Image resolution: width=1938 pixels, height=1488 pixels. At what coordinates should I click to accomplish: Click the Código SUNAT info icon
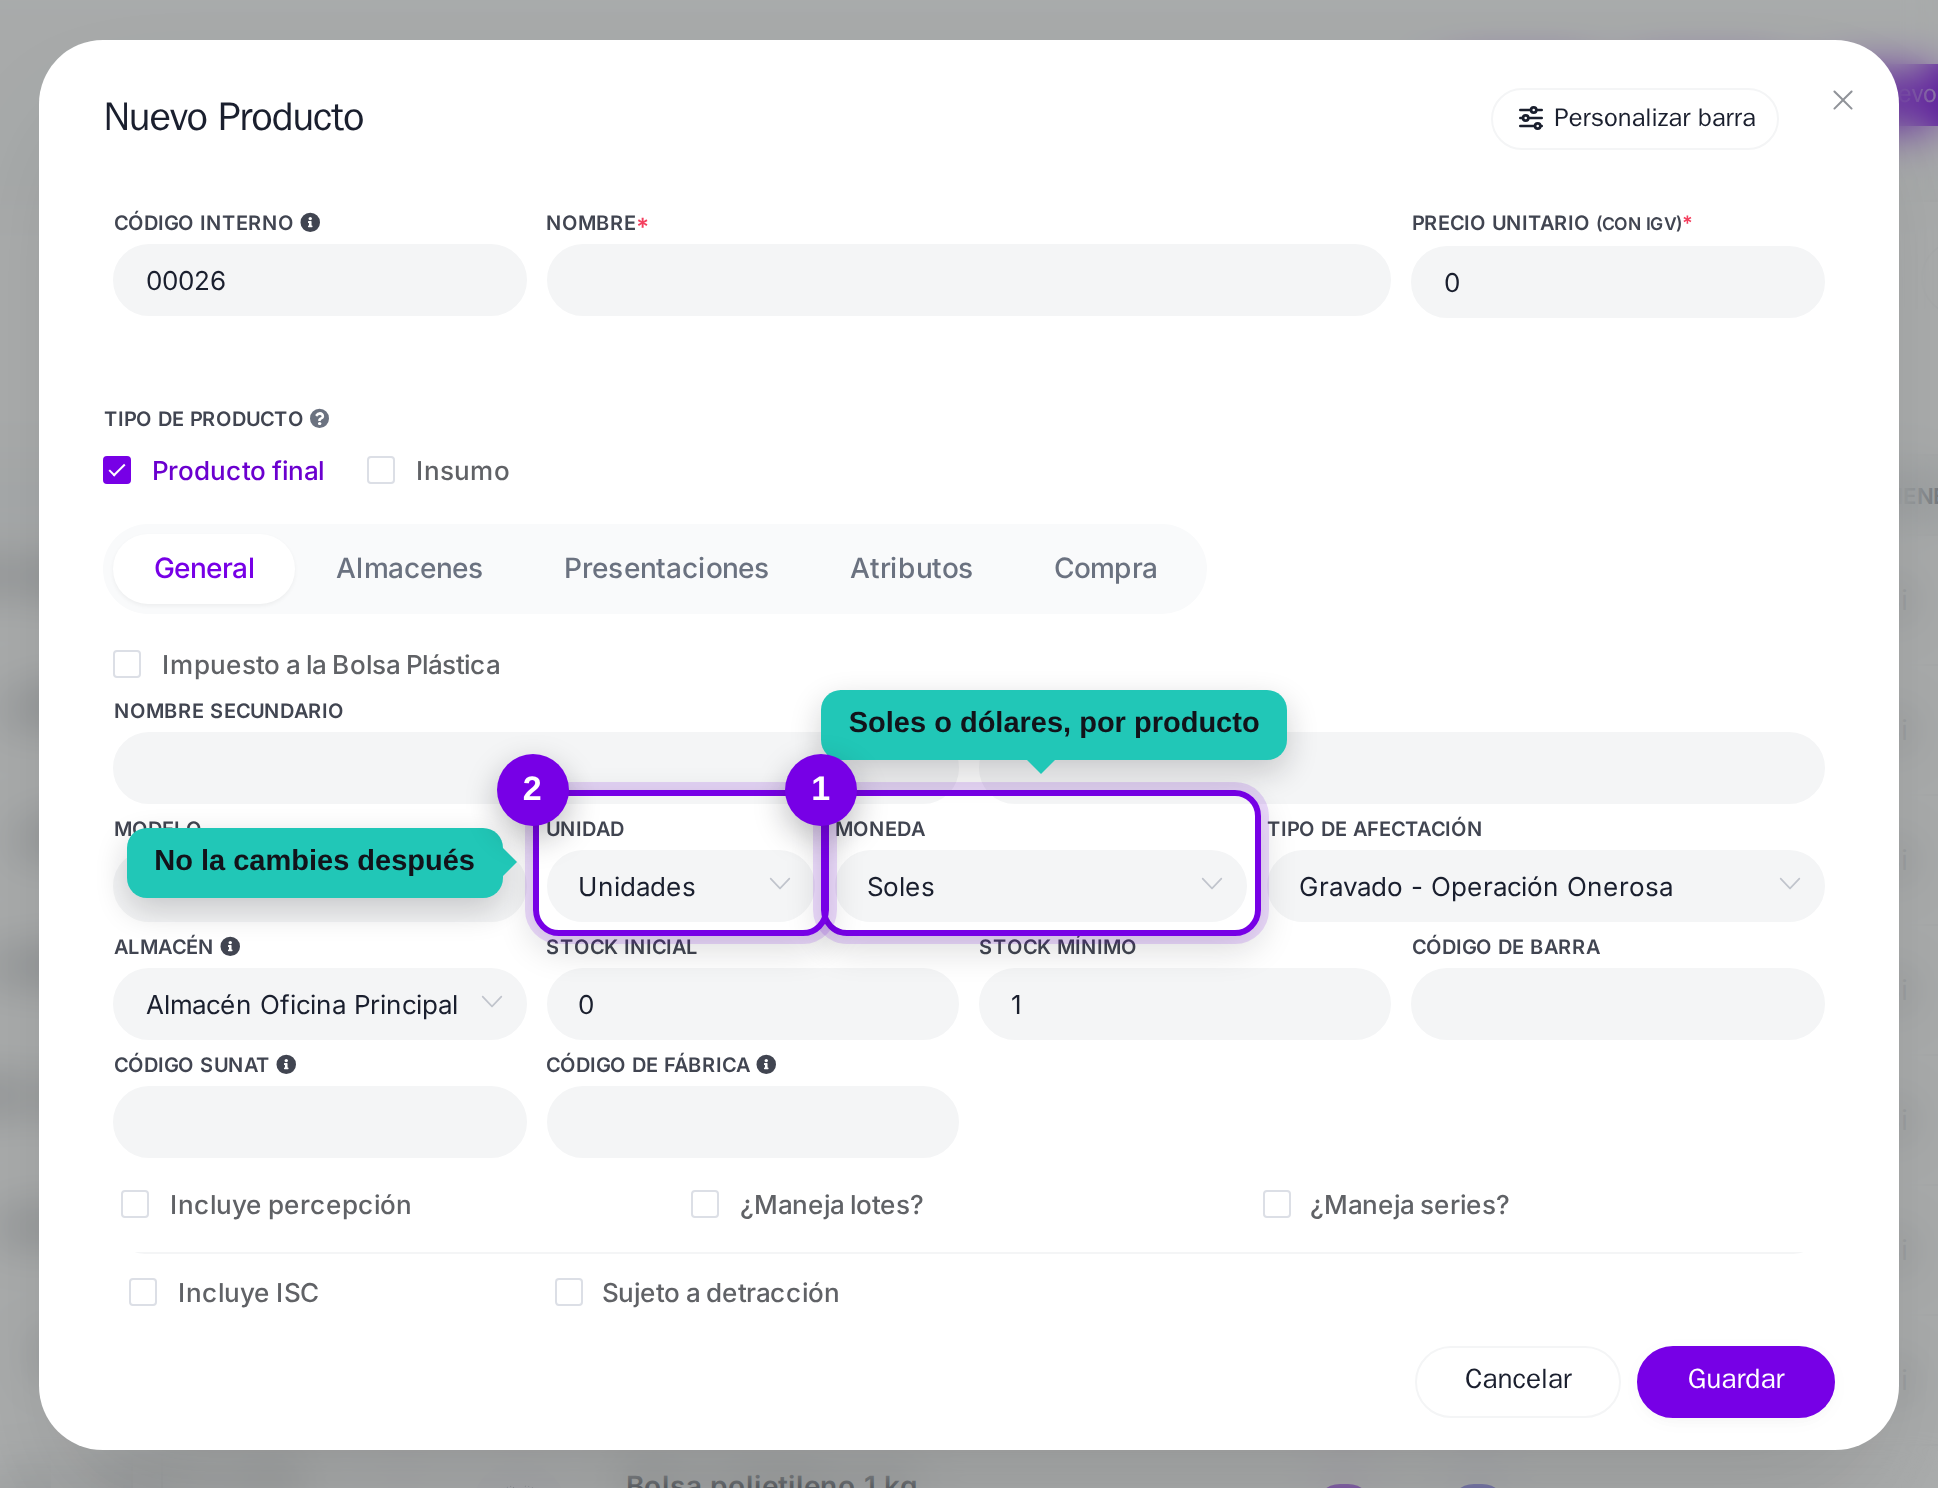tap(286, 1064)
